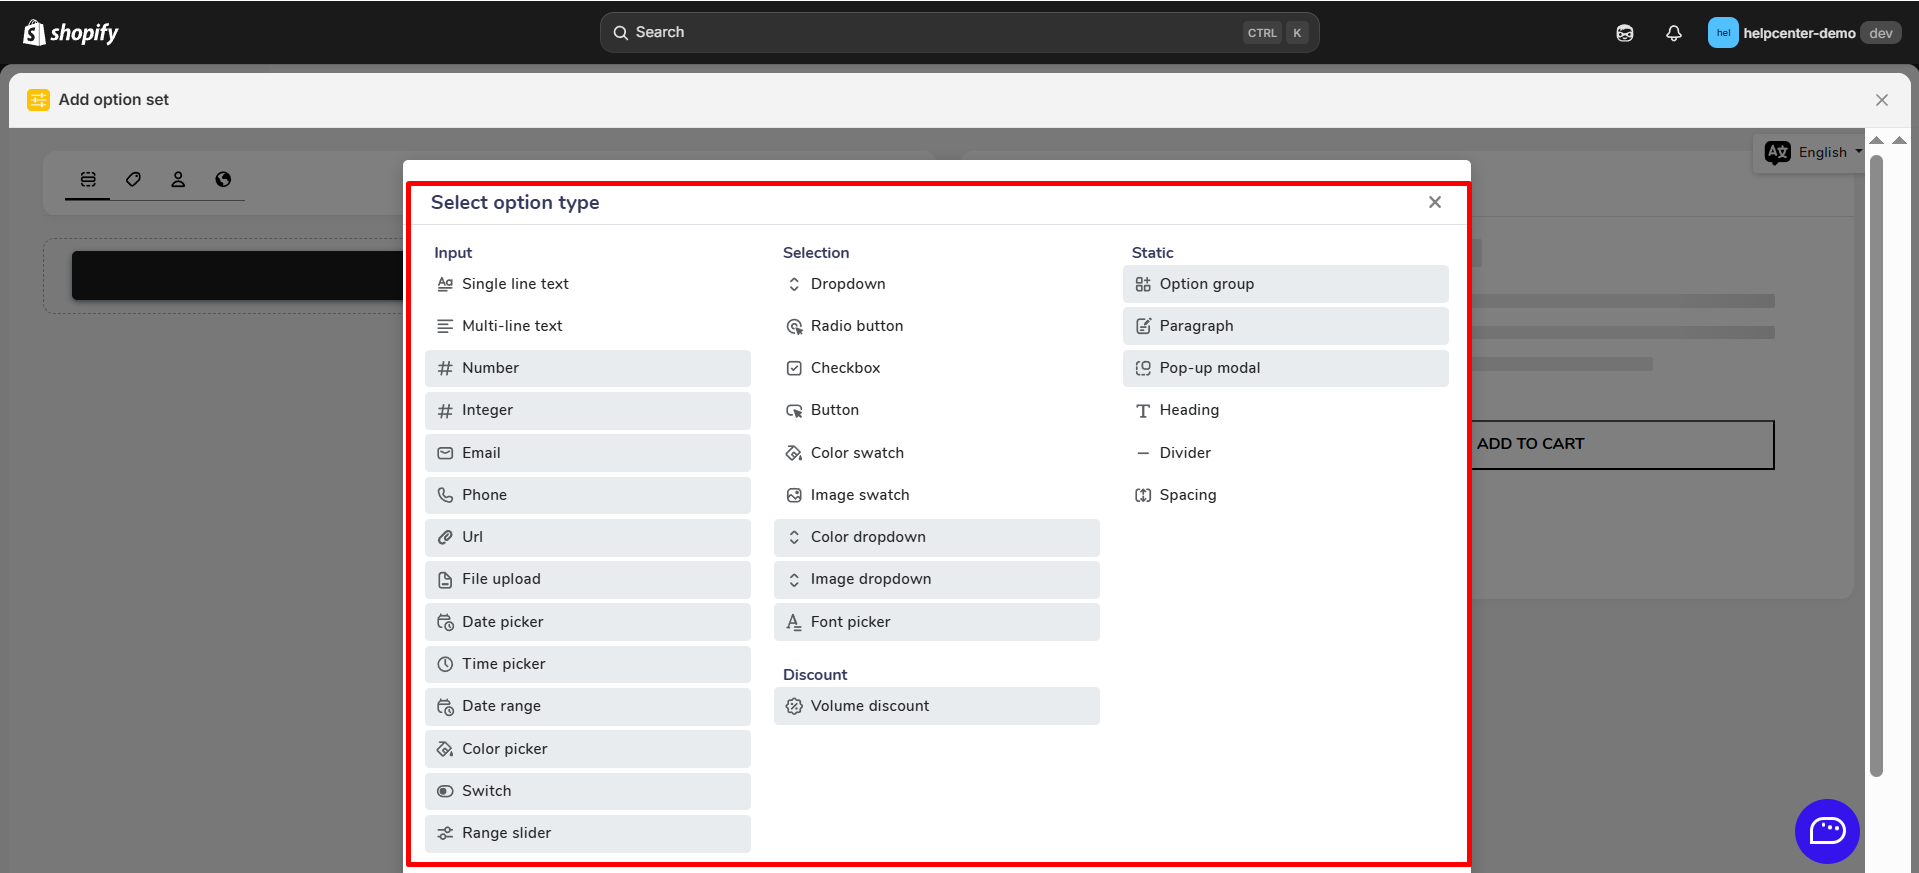Click the lines icon for Multi-line text

coord(445,326)
